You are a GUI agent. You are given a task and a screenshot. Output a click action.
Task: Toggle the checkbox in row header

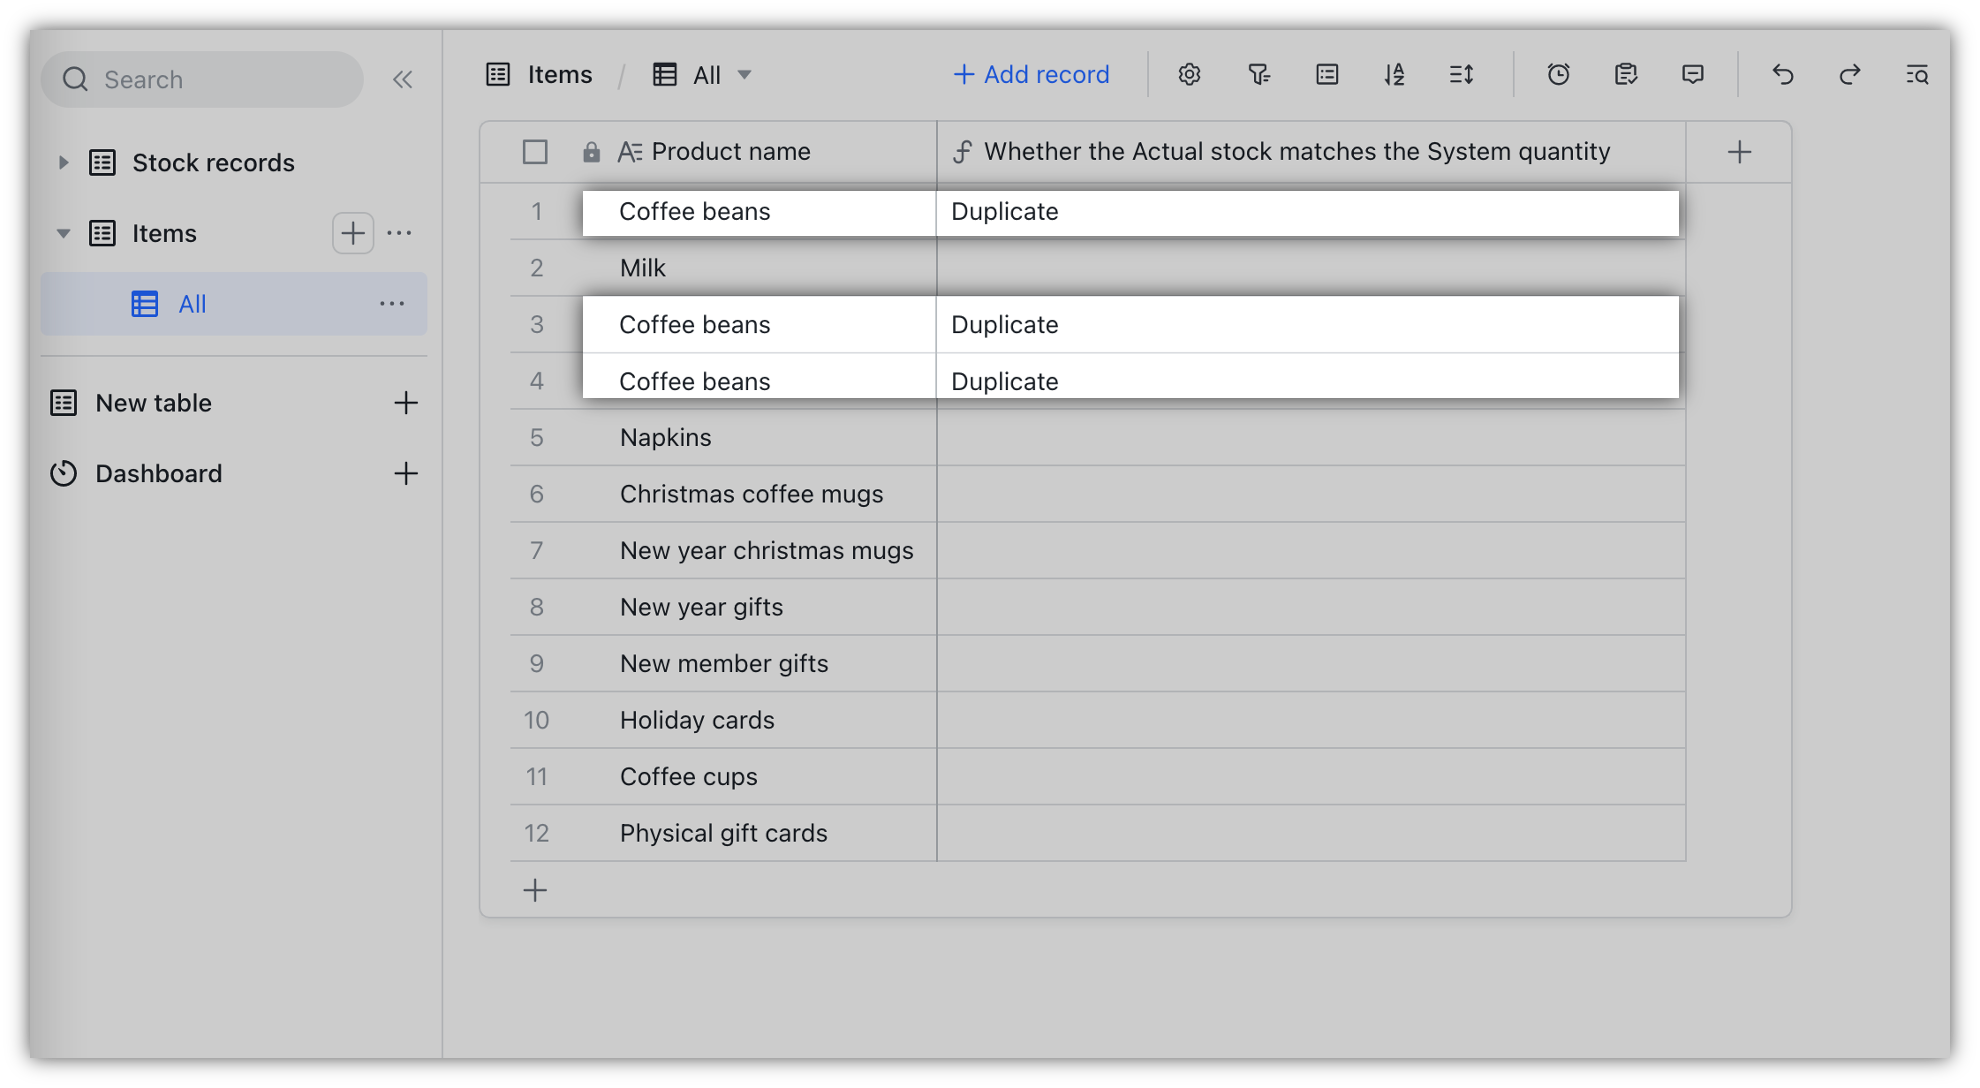click(535, 151)
